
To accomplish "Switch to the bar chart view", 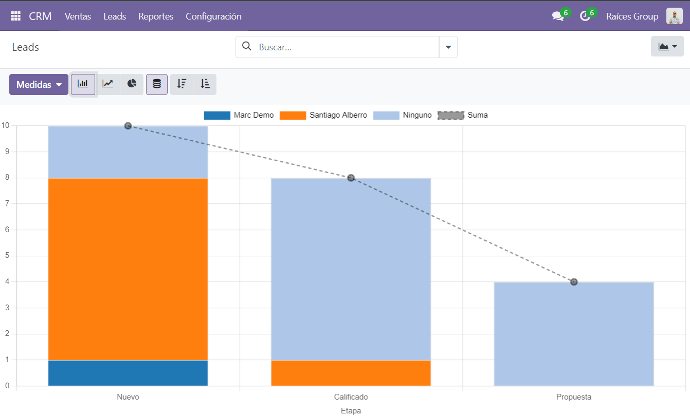I will [83, 85].
